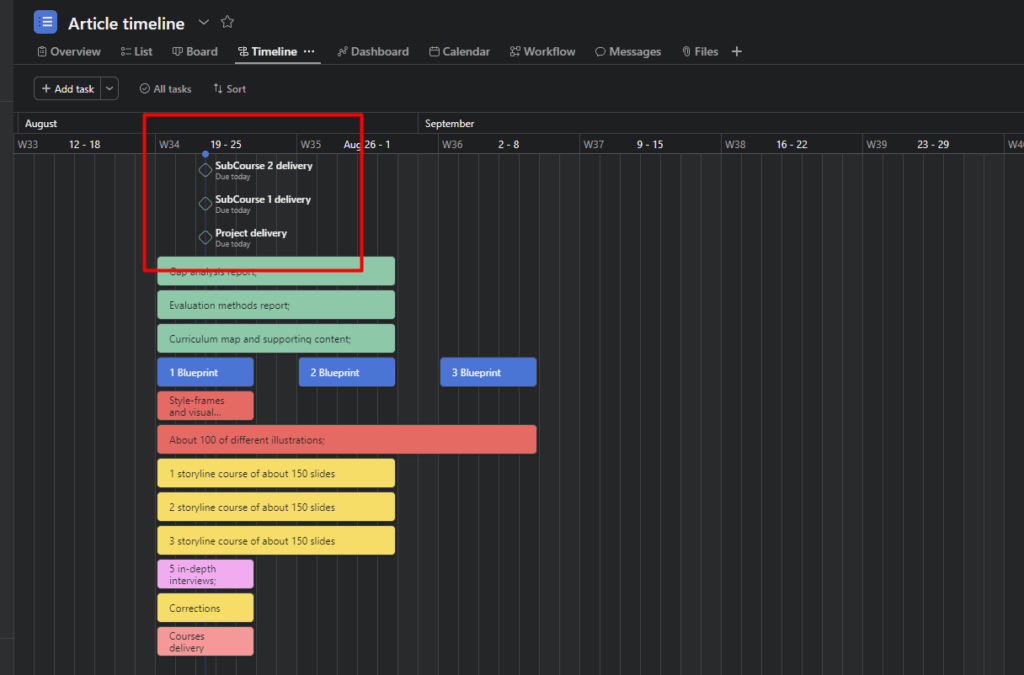Click the blue today marker dot

[x=205, y=154]
